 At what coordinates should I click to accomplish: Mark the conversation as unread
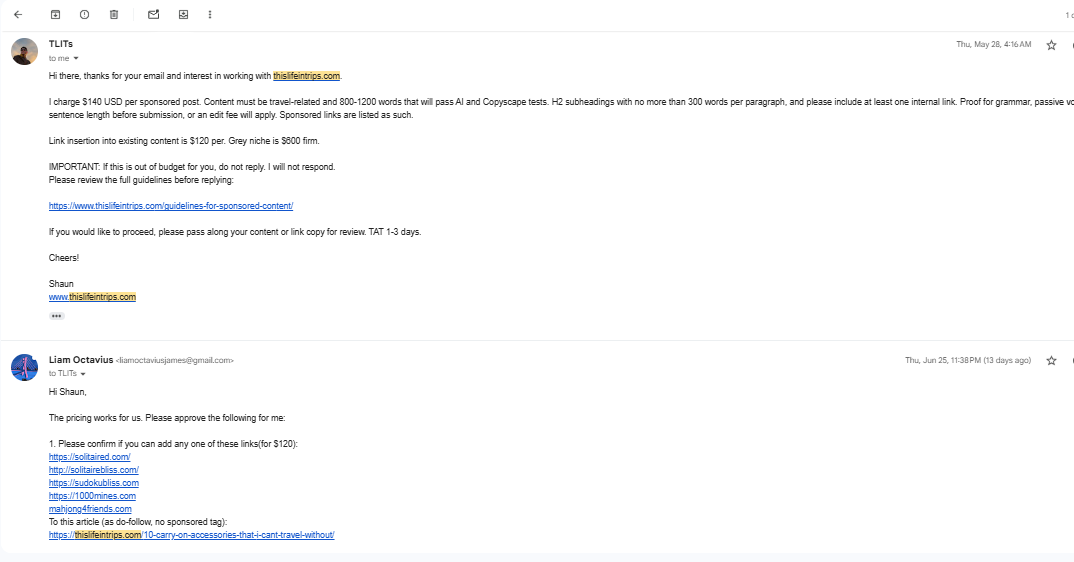coord(153,14)
